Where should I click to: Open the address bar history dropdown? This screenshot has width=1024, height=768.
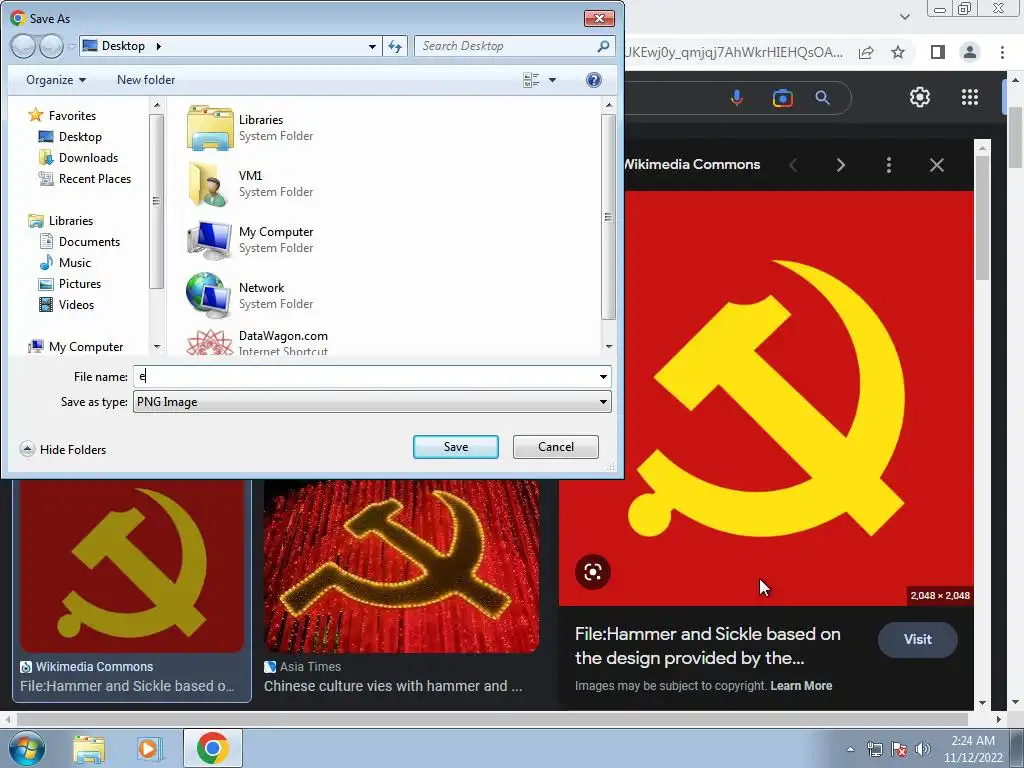tap(372, 46)
